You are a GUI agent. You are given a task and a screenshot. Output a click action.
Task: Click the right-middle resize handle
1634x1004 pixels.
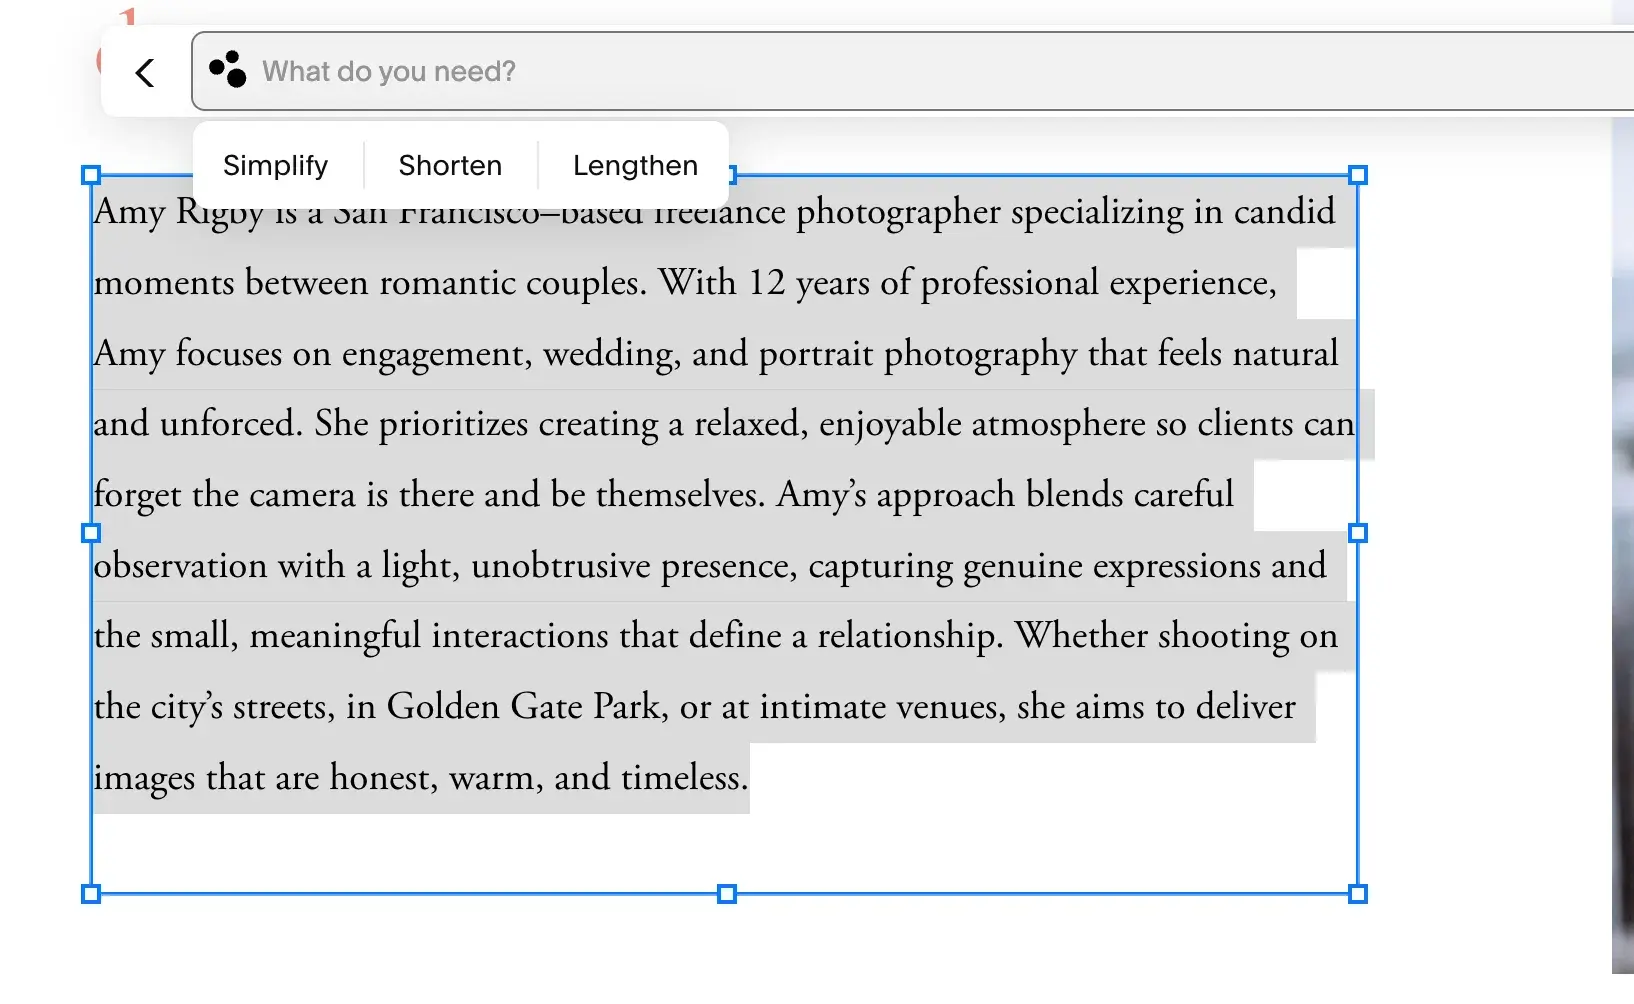click(1357, 533)
